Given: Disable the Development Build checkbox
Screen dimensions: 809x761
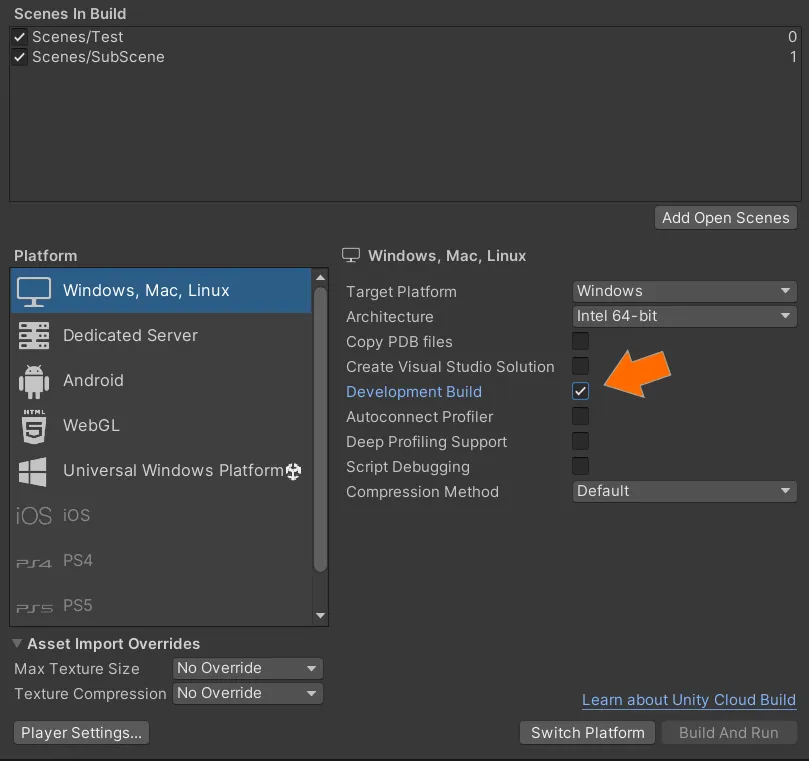Looking at the screenshot, I should coord(580,391).
